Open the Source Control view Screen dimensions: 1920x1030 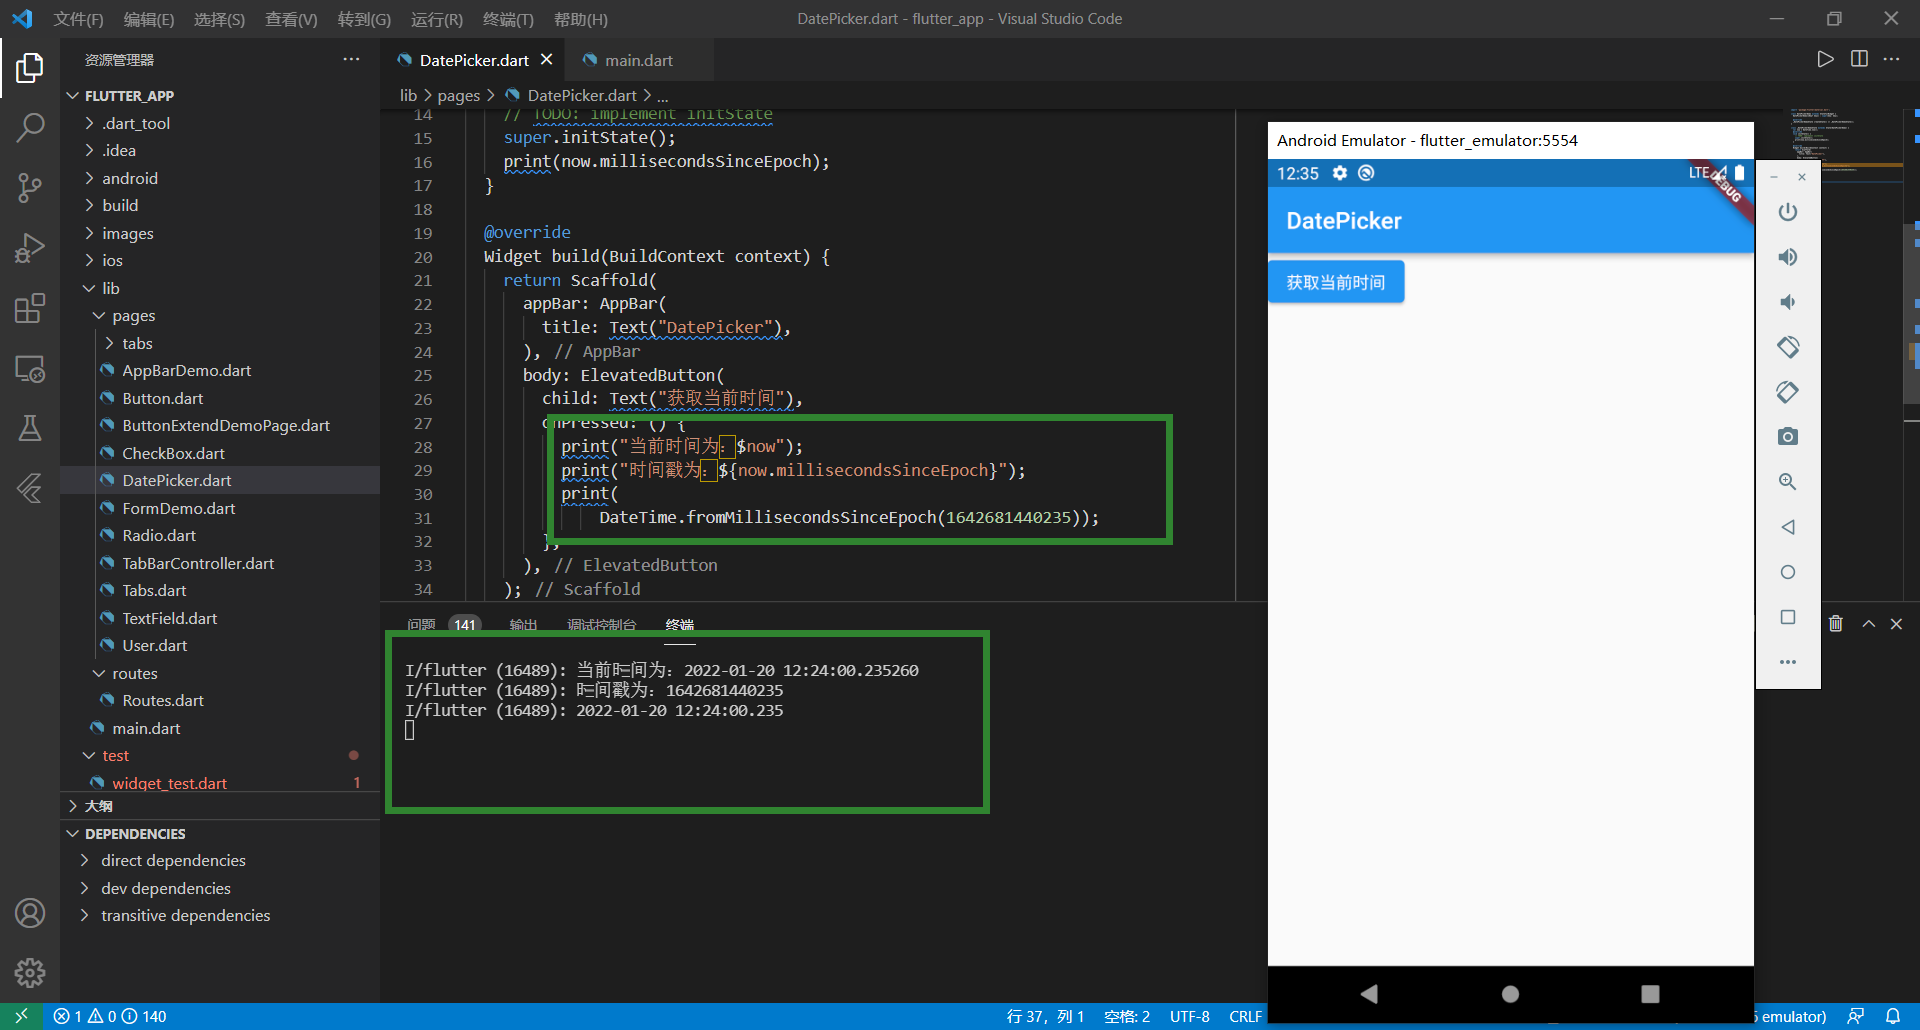coord(30,187)
